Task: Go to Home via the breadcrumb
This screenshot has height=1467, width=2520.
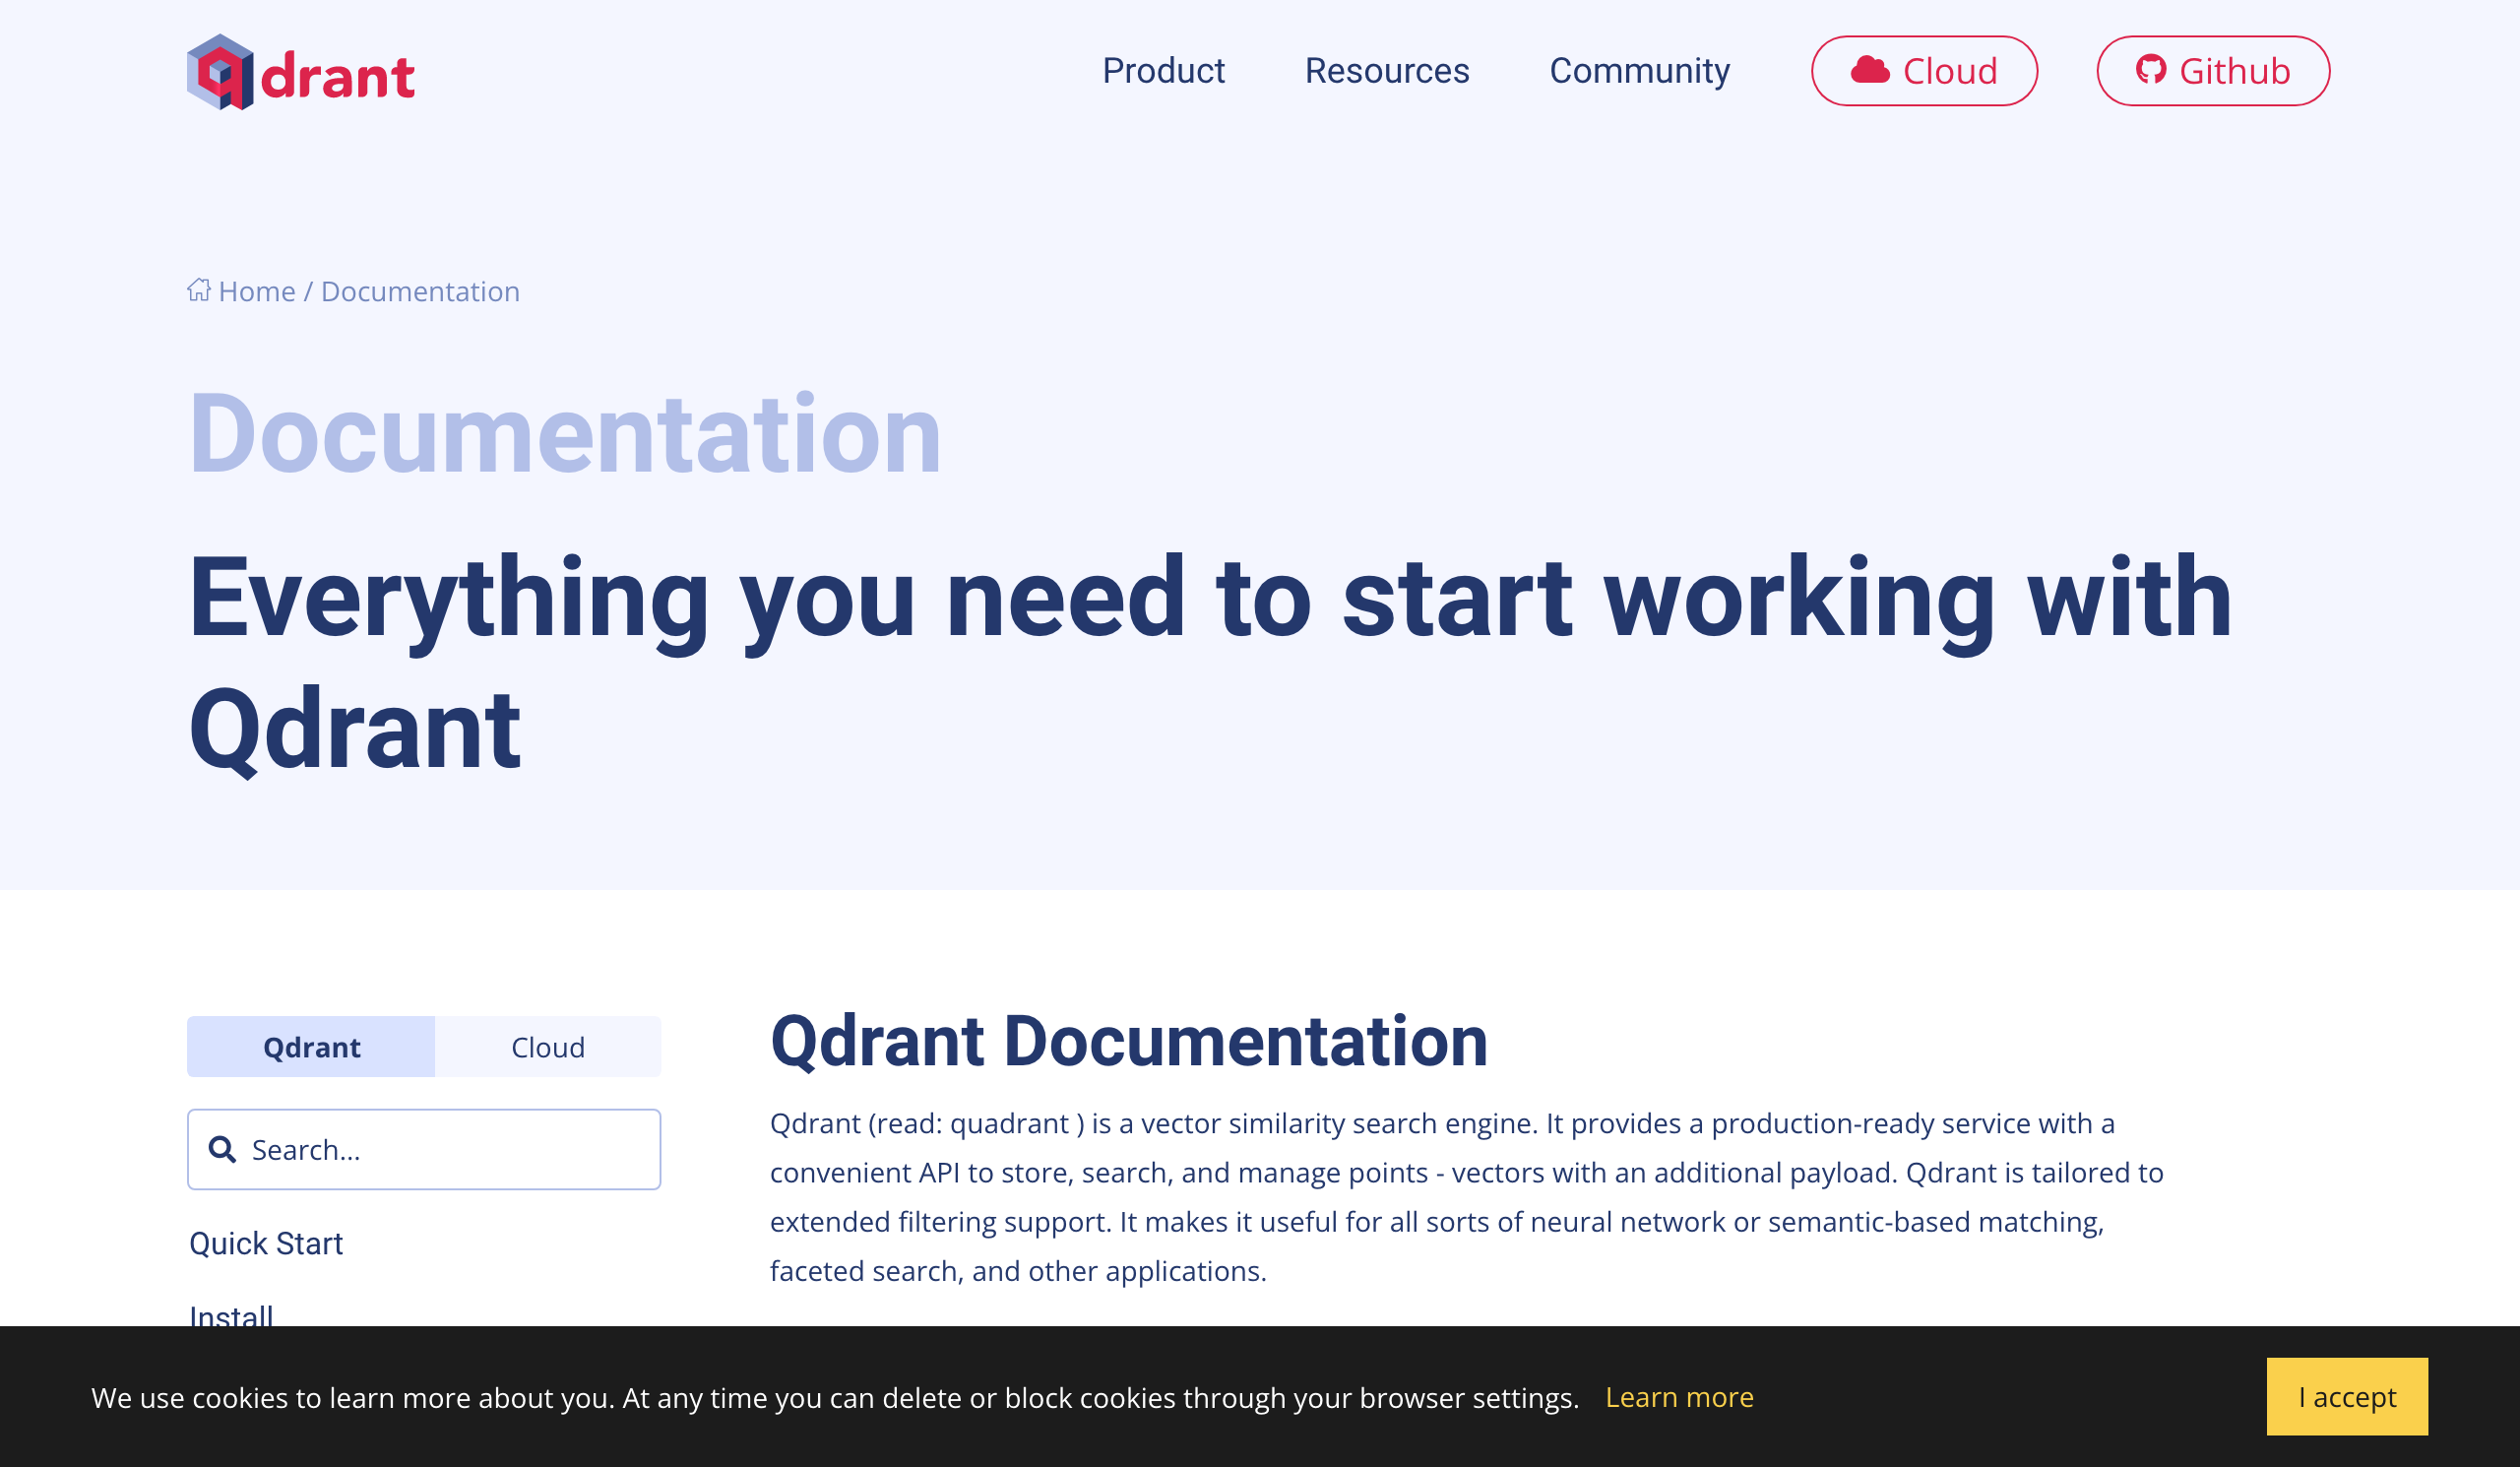Action: (257, 291)
